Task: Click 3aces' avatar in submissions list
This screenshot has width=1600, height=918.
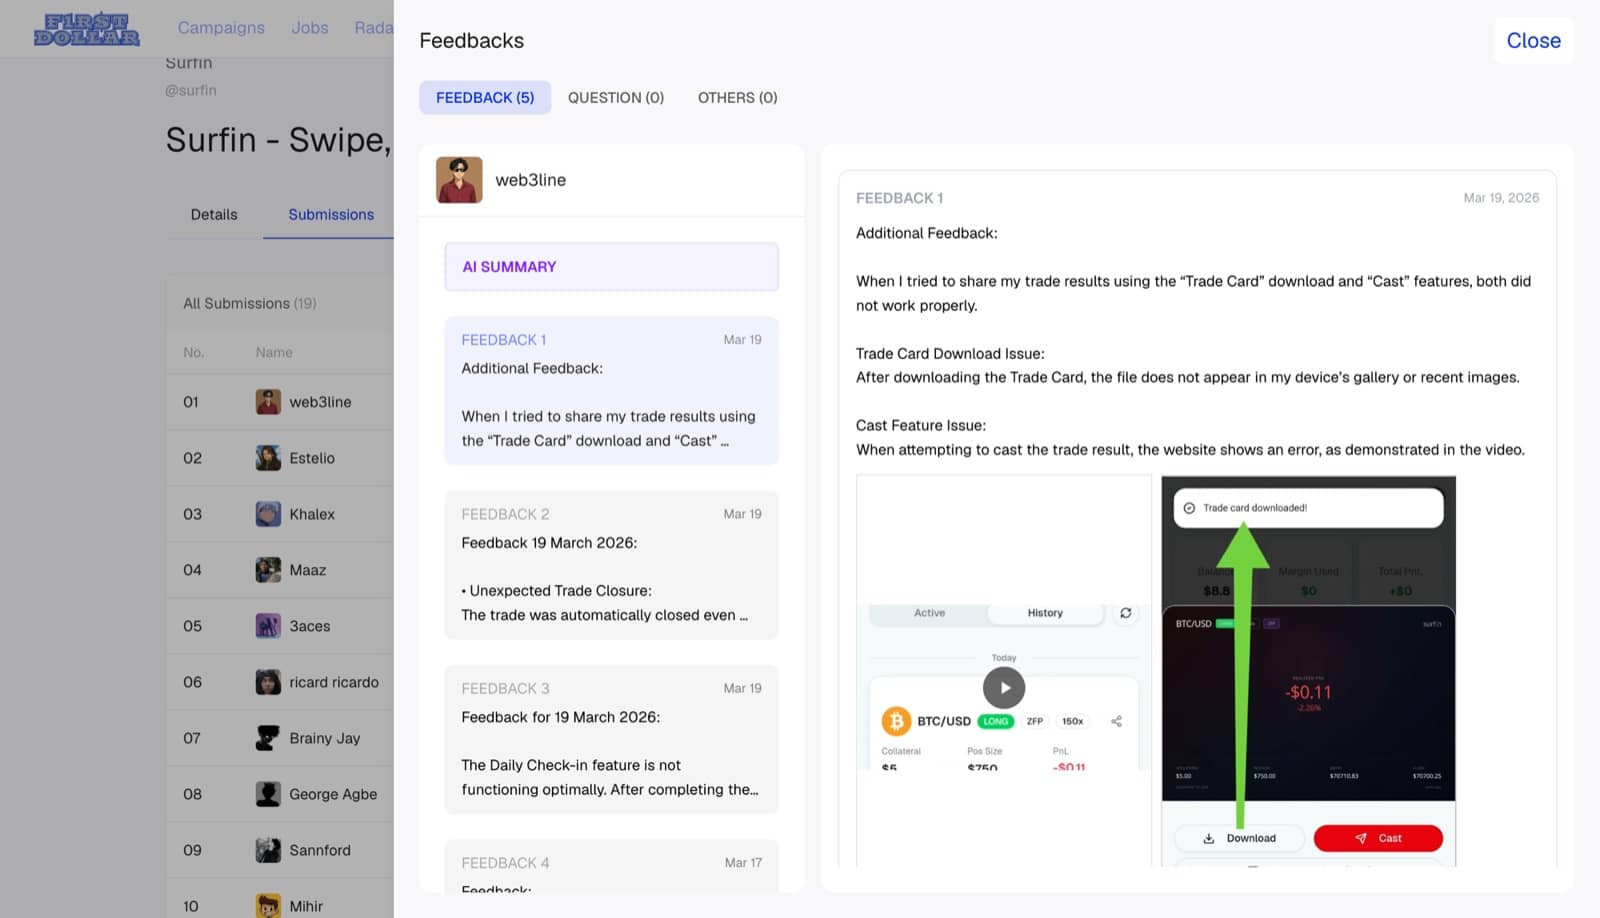Action: [x=268, y=626]
